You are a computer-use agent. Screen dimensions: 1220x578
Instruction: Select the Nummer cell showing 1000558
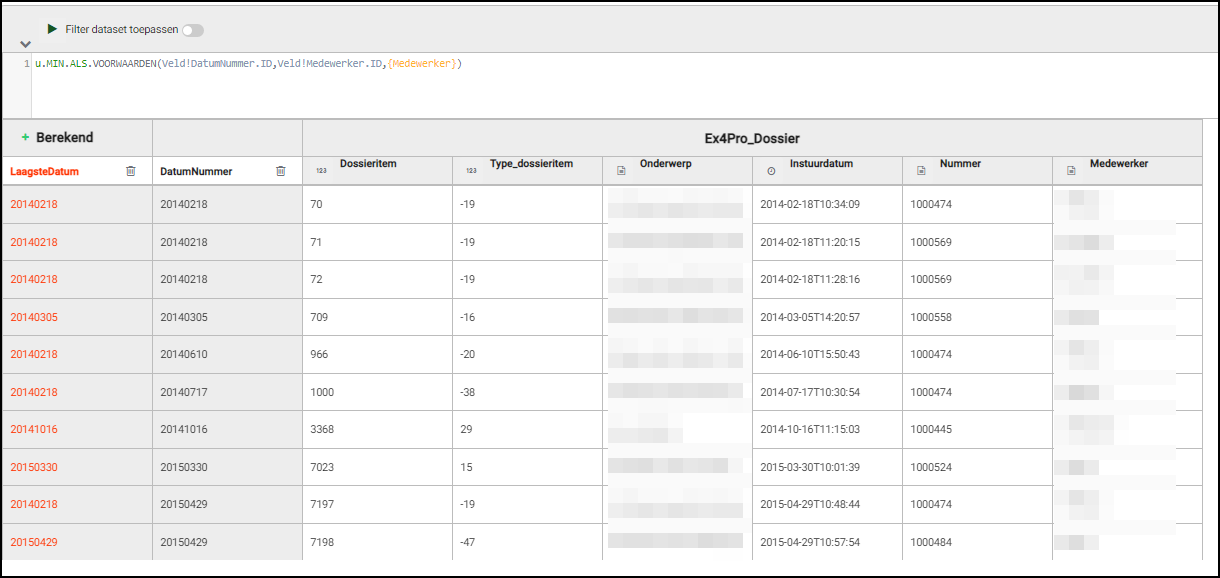(930, 317)
